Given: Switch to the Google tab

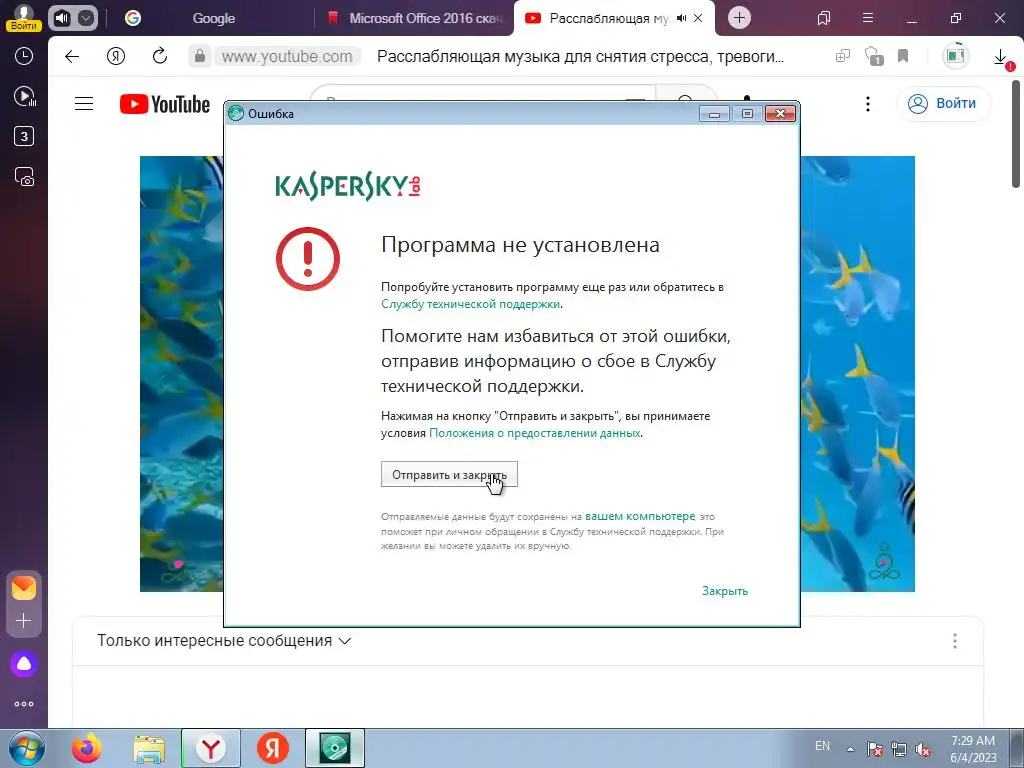Looking at the screenshot, I should point(213,18).
